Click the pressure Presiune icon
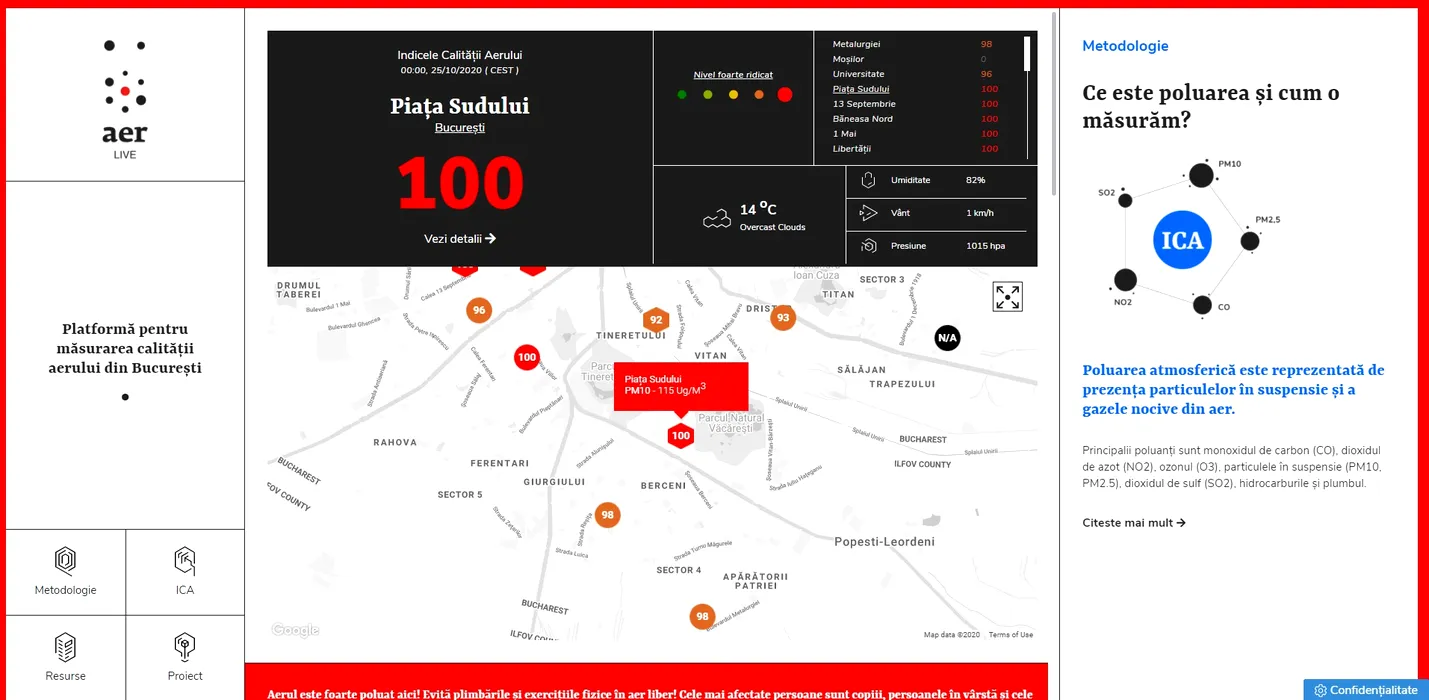The image size is (1429, 700). pos(867,246)
